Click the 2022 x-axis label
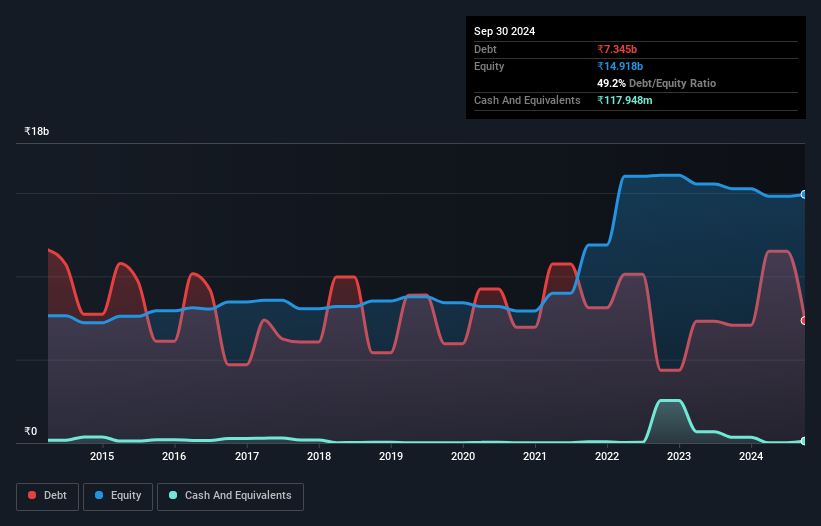Screen dimensions: 821x526 pos(607,456)
